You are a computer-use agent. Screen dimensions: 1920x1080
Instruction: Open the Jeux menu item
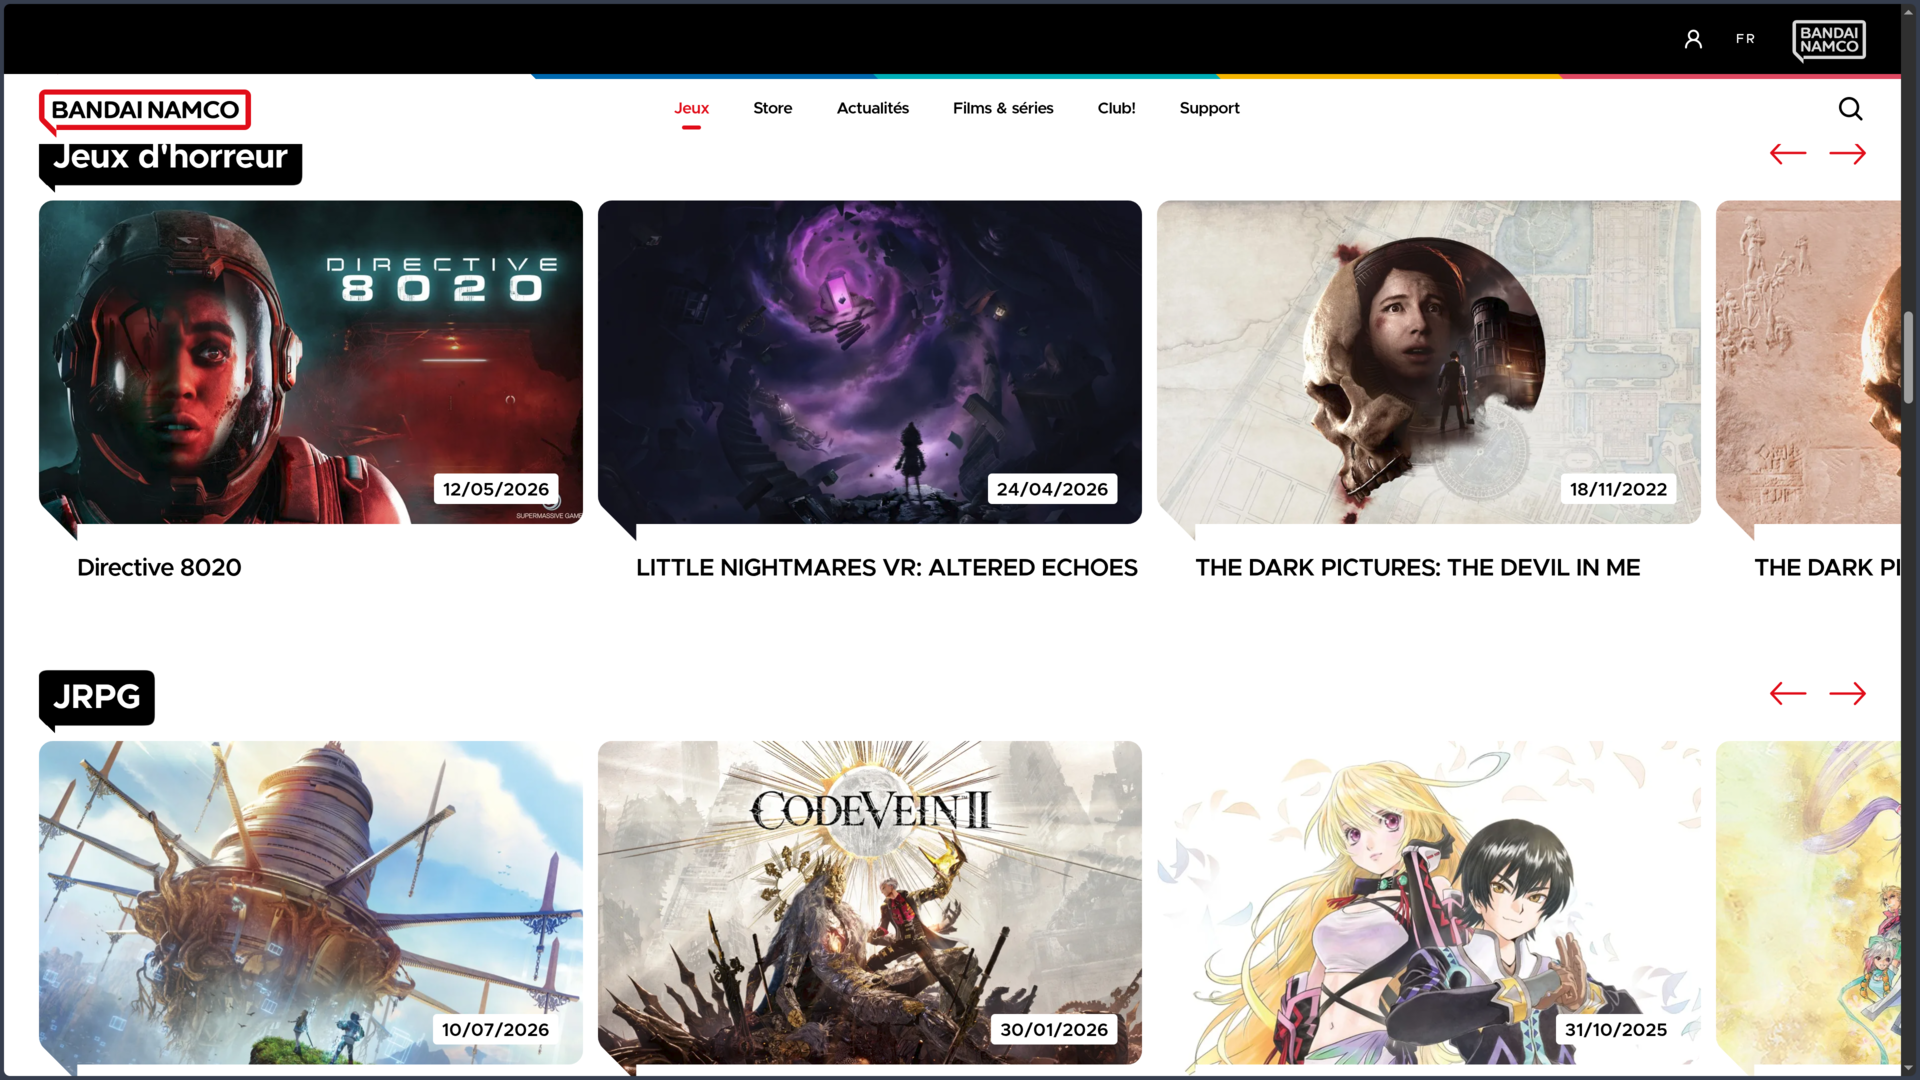691,108
